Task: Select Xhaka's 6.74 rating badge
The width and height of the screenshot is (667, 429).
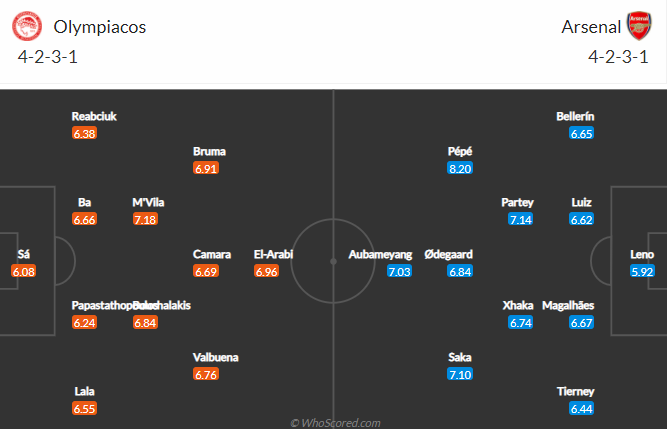Action: (521, 322)
